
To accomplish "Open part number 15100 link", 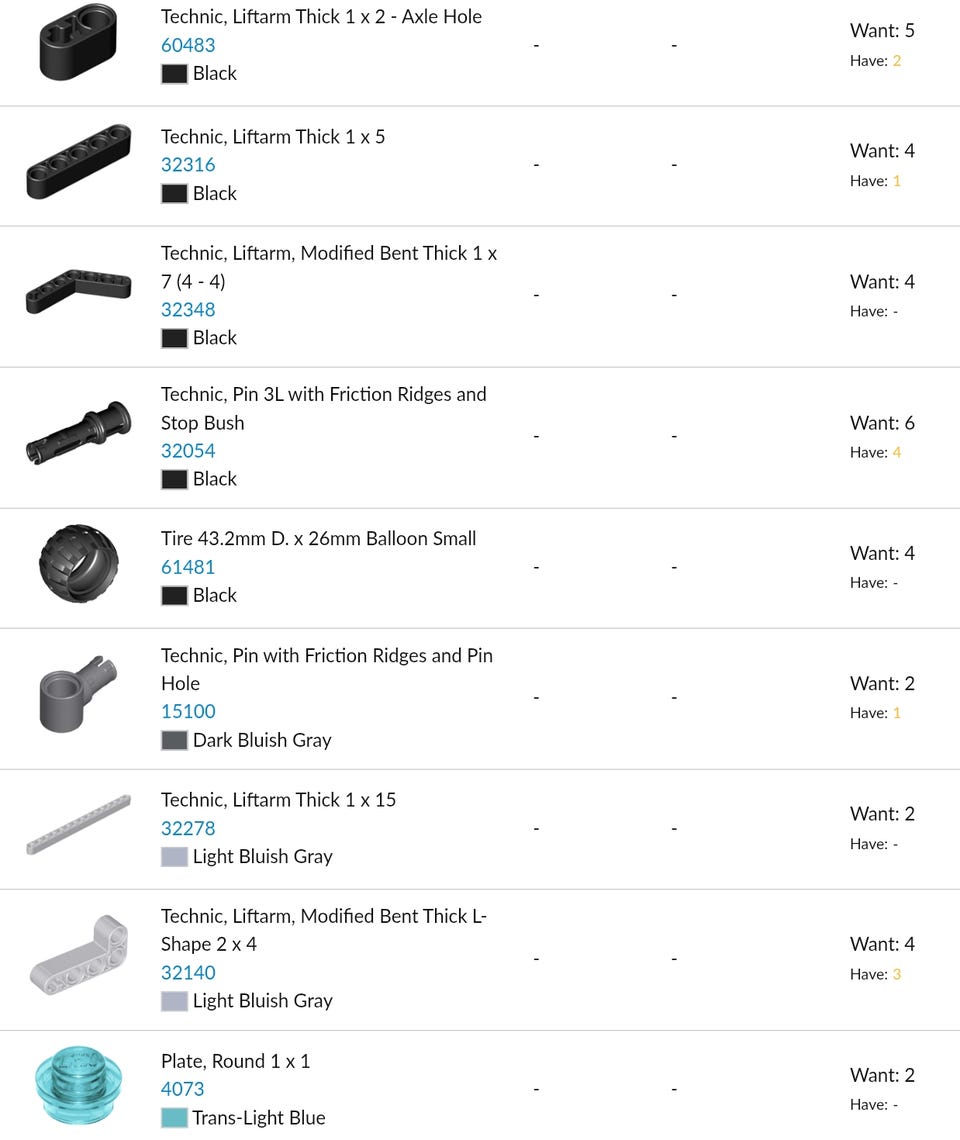I will tap(188, 712).
